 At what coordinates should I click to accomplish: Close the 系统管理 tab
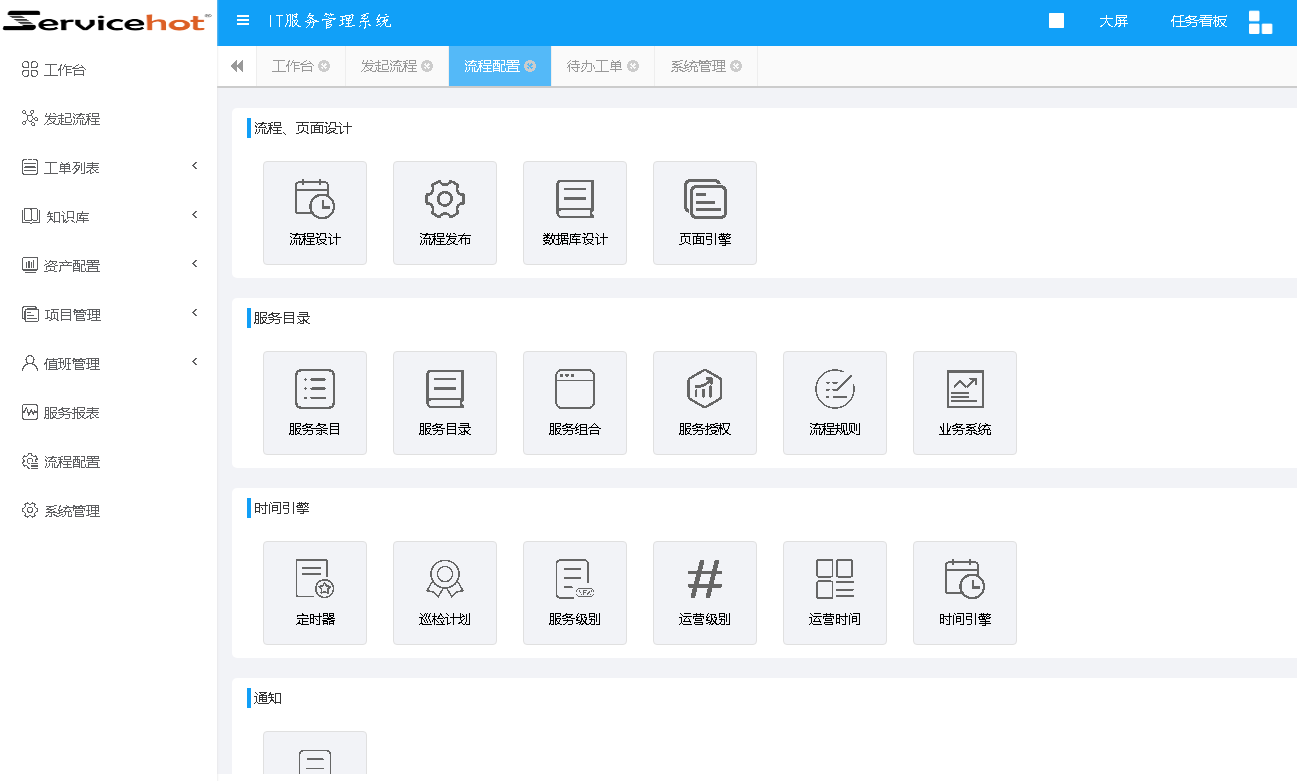(736, 67)
